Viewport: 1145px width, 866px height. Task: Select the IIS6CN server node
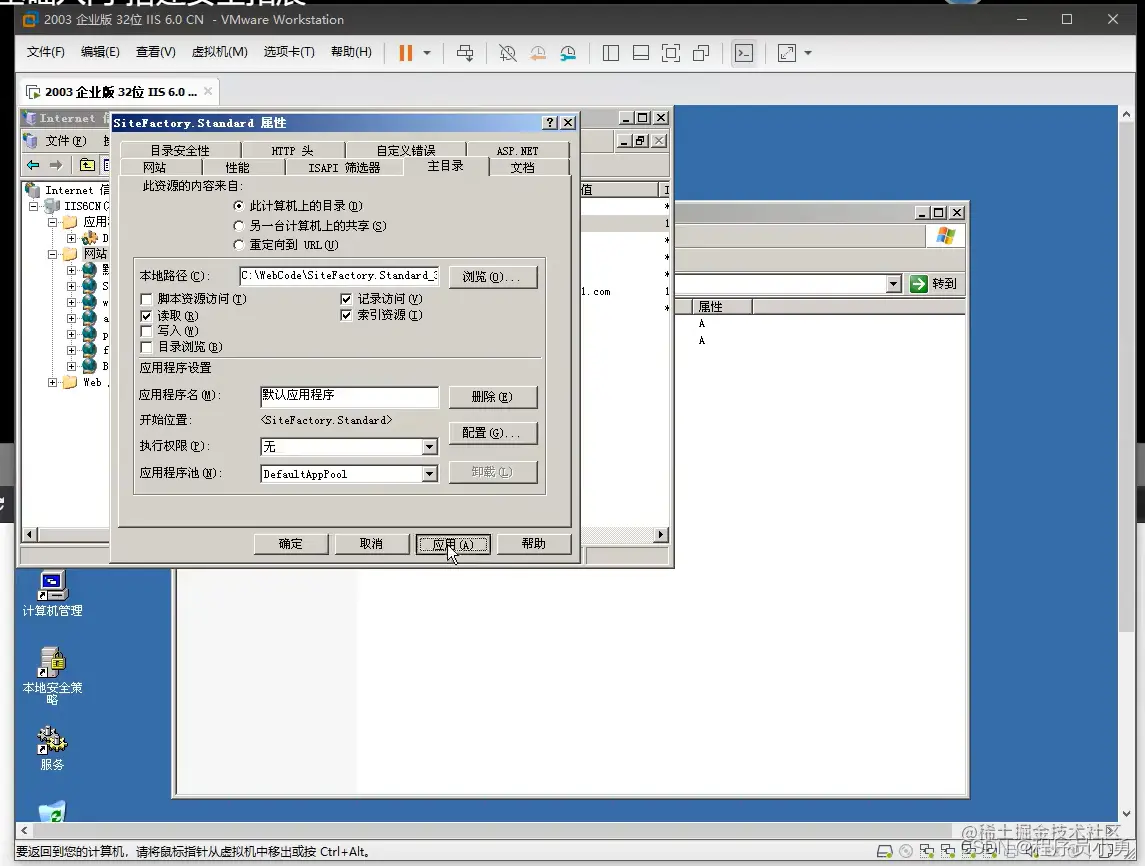pos(77,206)
